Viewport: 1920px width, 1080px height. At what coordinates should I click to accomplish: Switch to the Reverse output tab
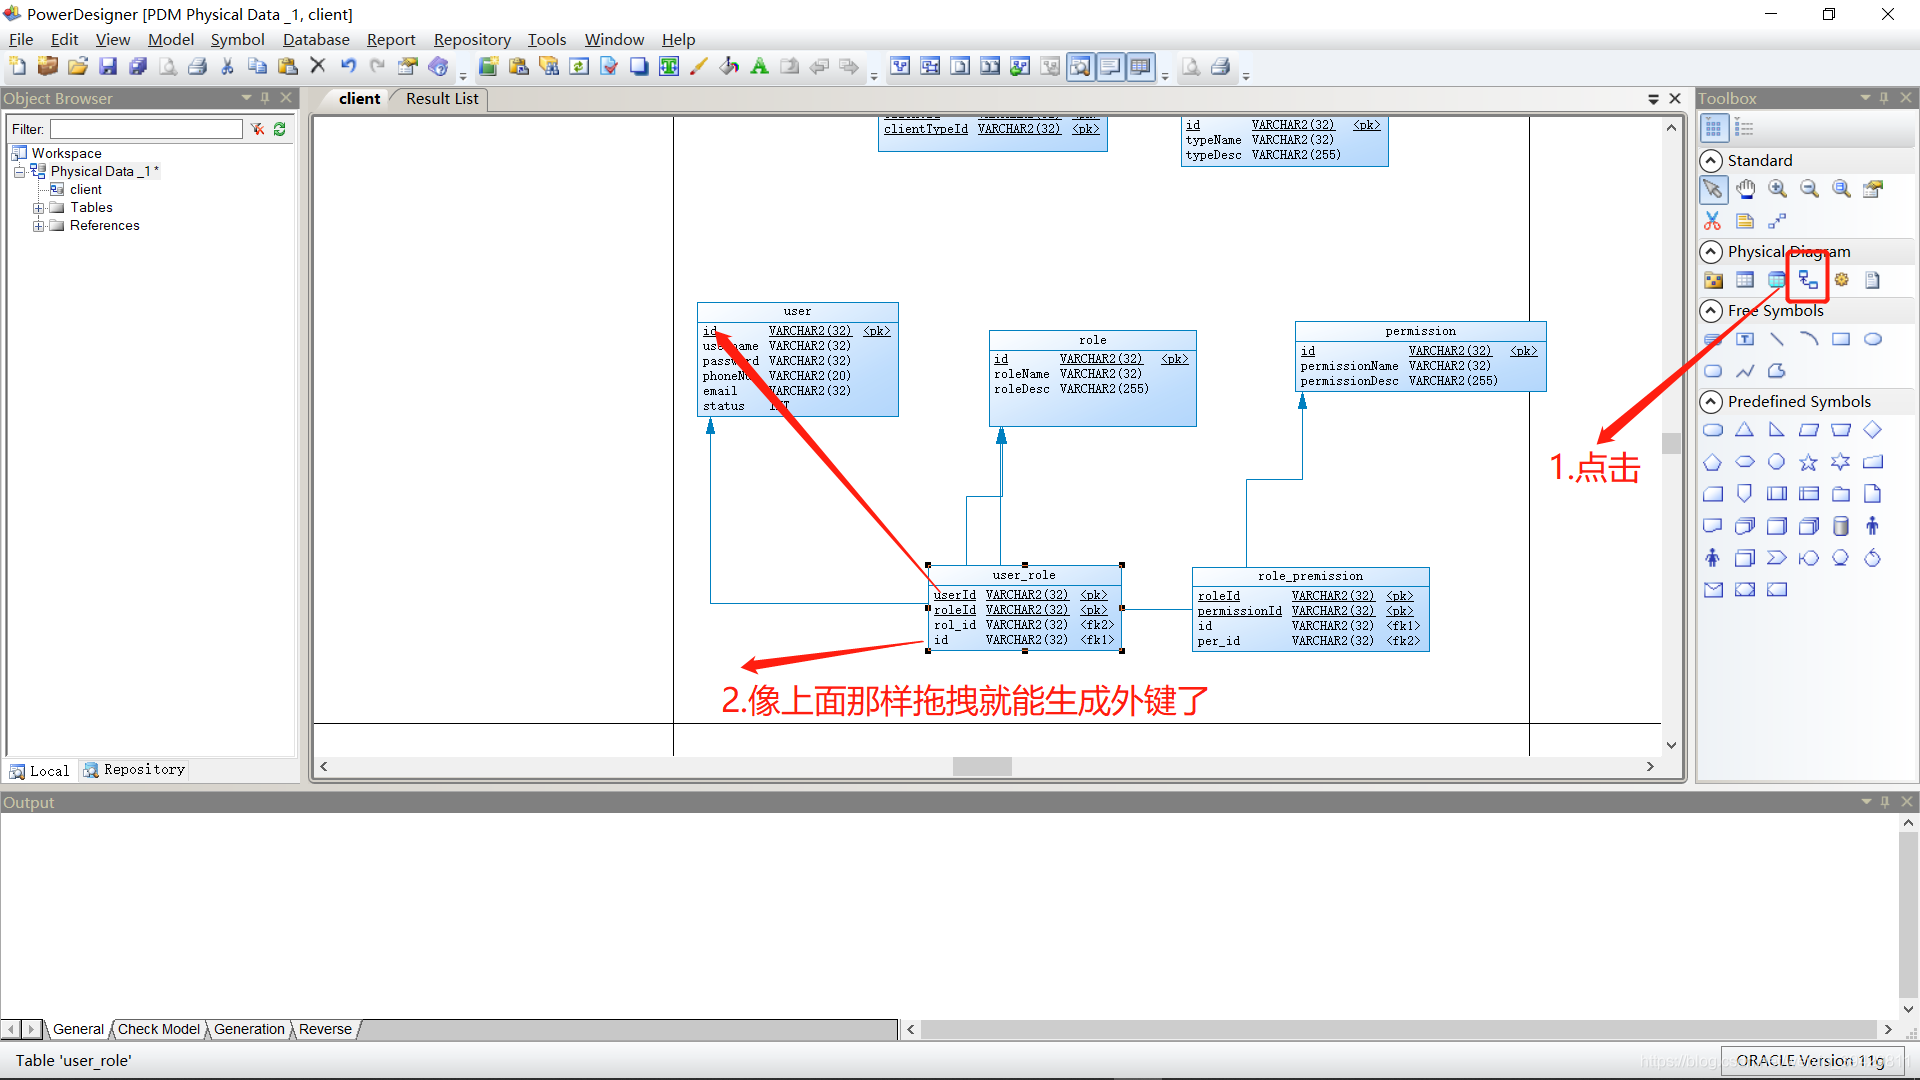[x=325, y=1029]
